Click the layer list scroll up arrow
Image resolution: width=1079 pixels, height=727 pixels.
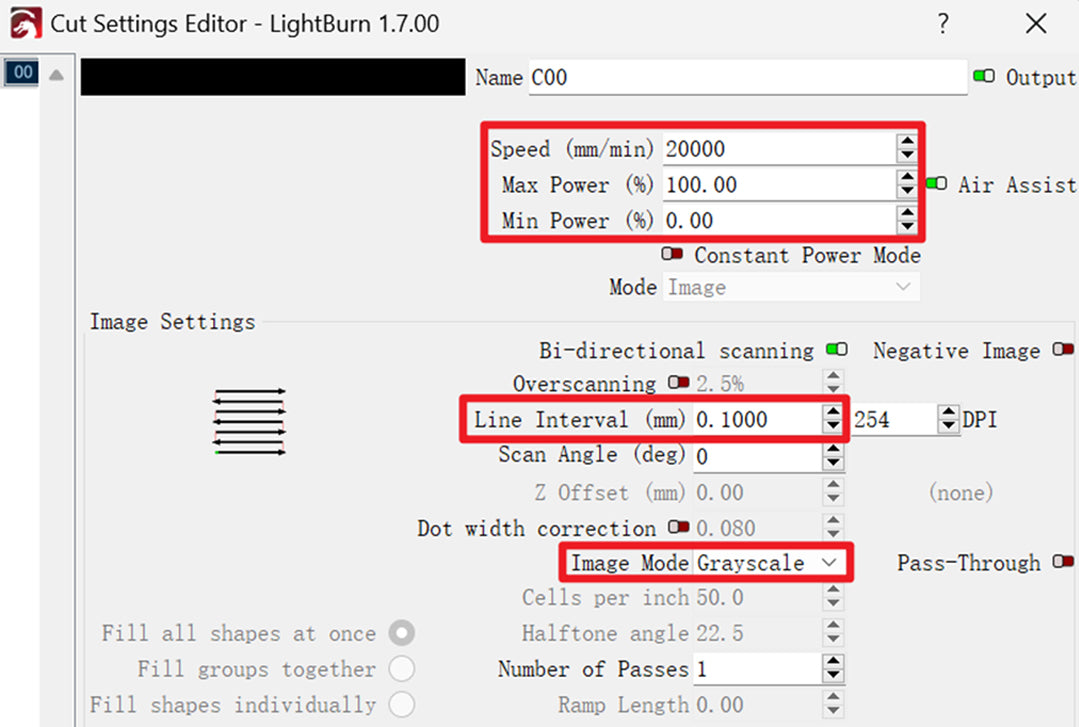click(56, 75)
